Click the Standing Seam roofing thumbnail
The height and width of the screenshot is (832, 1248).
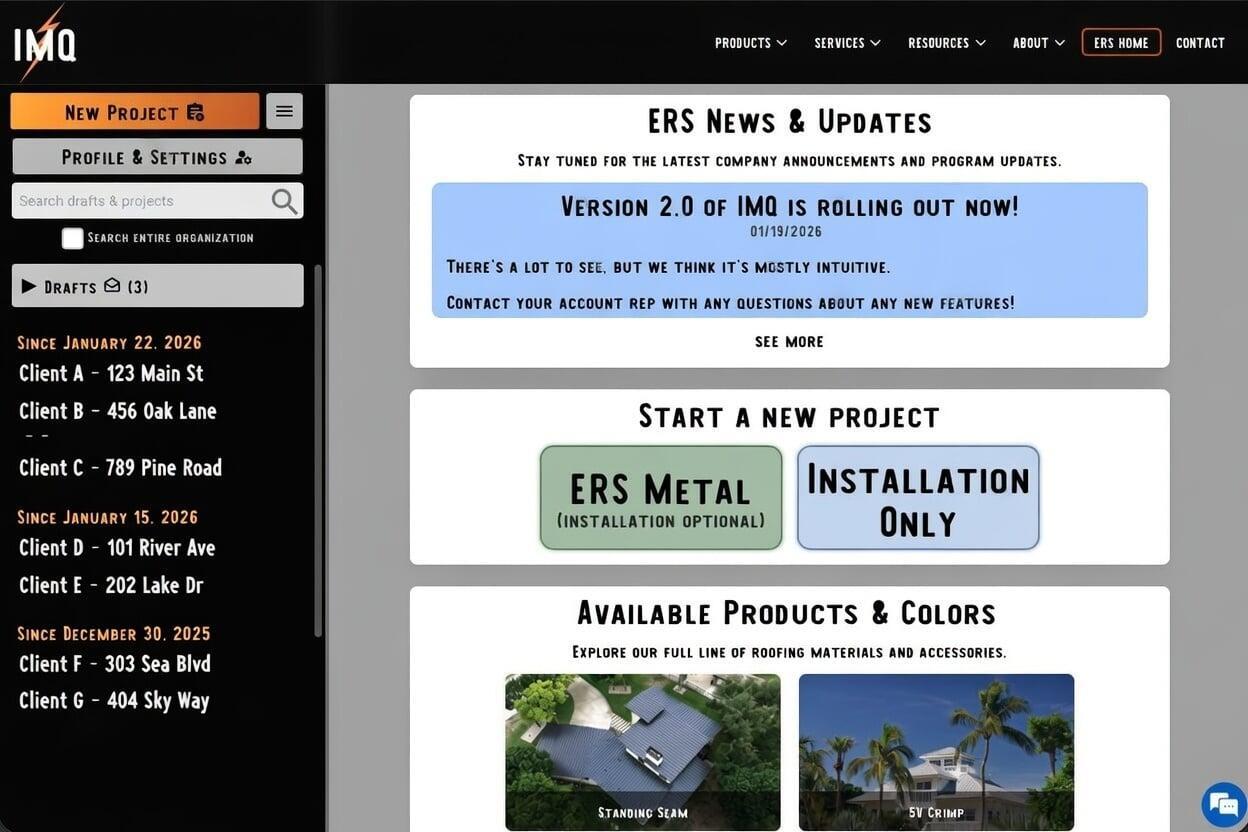coord(642,752)
